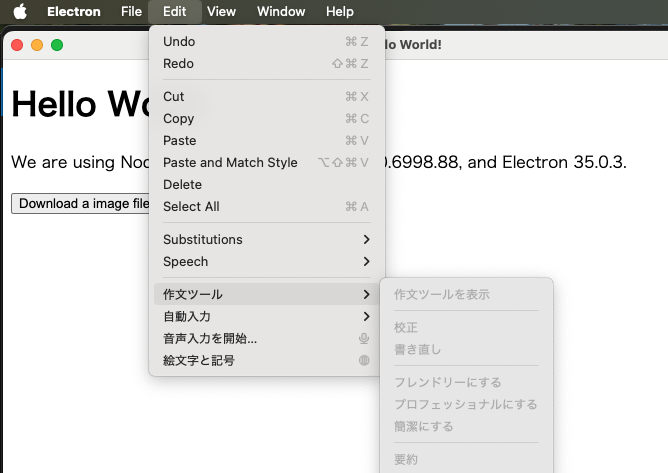Viewport: 668px width, 473px height.
Task: Click 簡潔にする in the submenu
Action: pyautogui.click(x=466, y=427)
